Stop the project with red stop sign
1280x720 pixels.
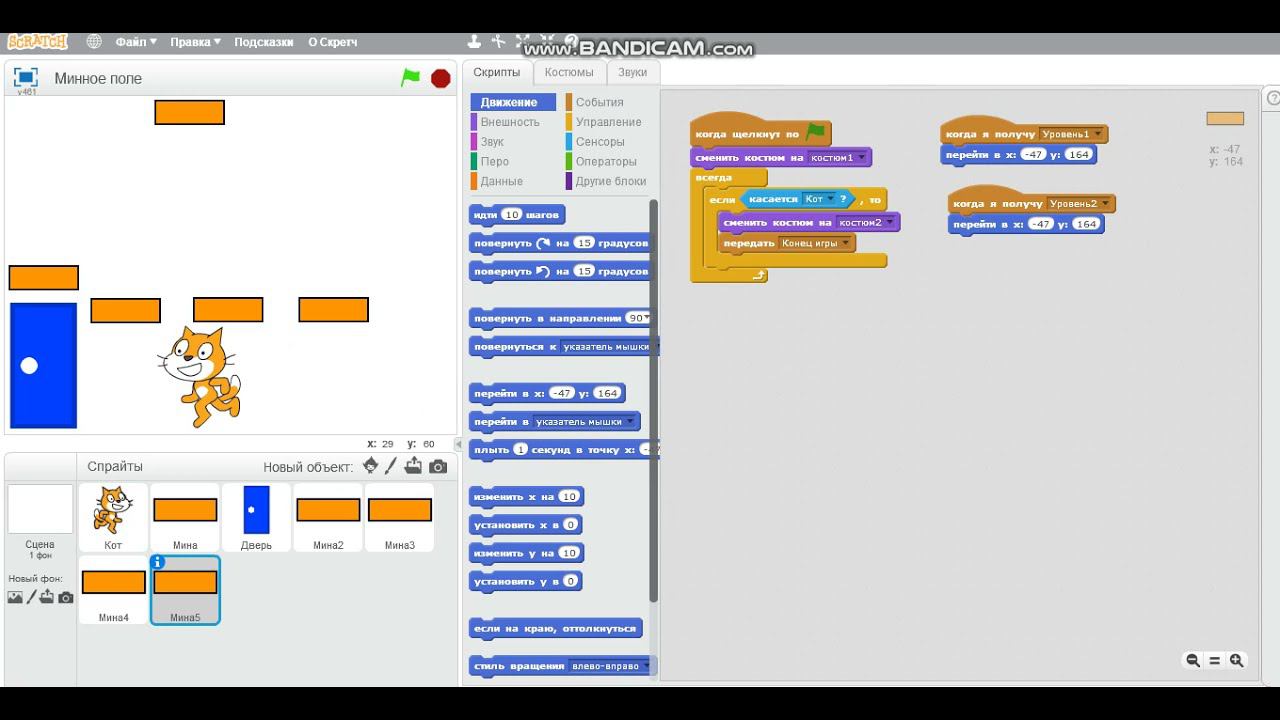point(441,78)
